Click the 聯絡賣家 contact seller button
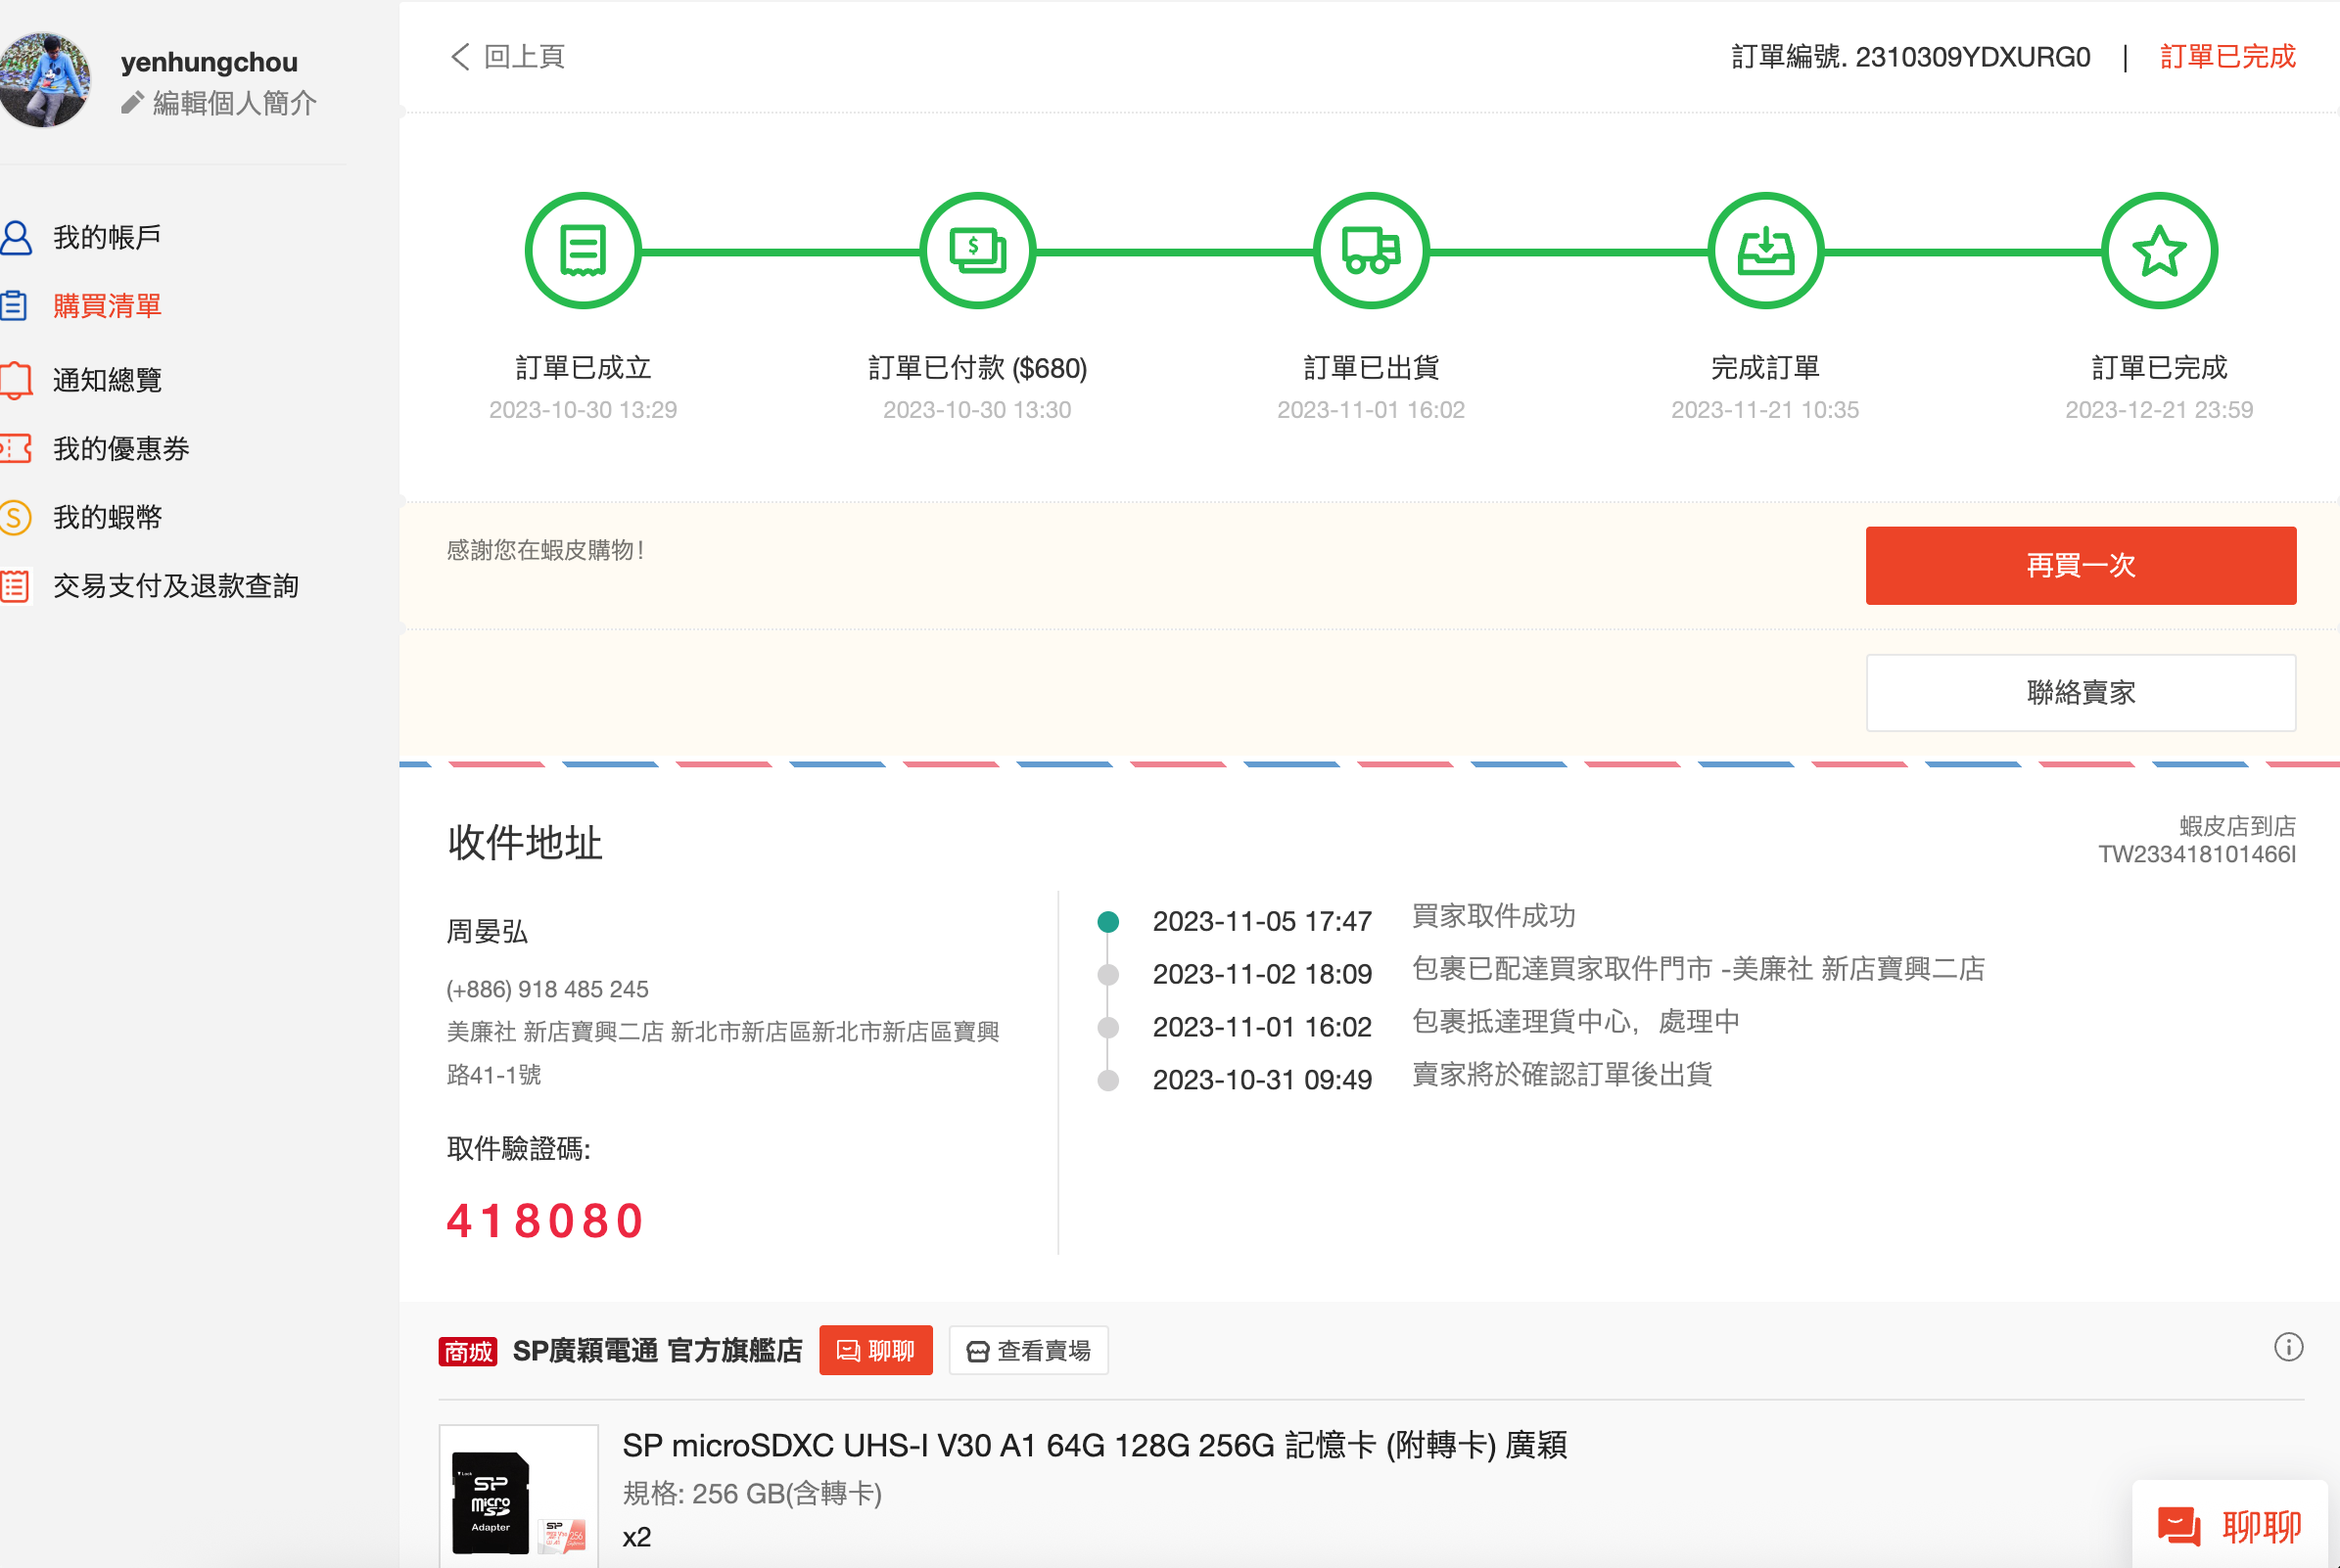 [x=2080, y=693]
